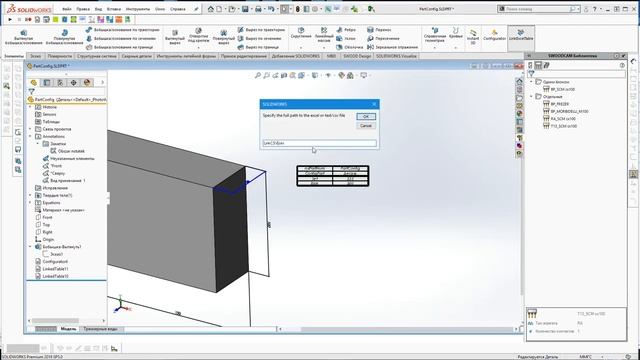The image size is (640, 360).
Task: Choose Бобышка/основание на границе boundary tool
Action: tap(119, 47)
